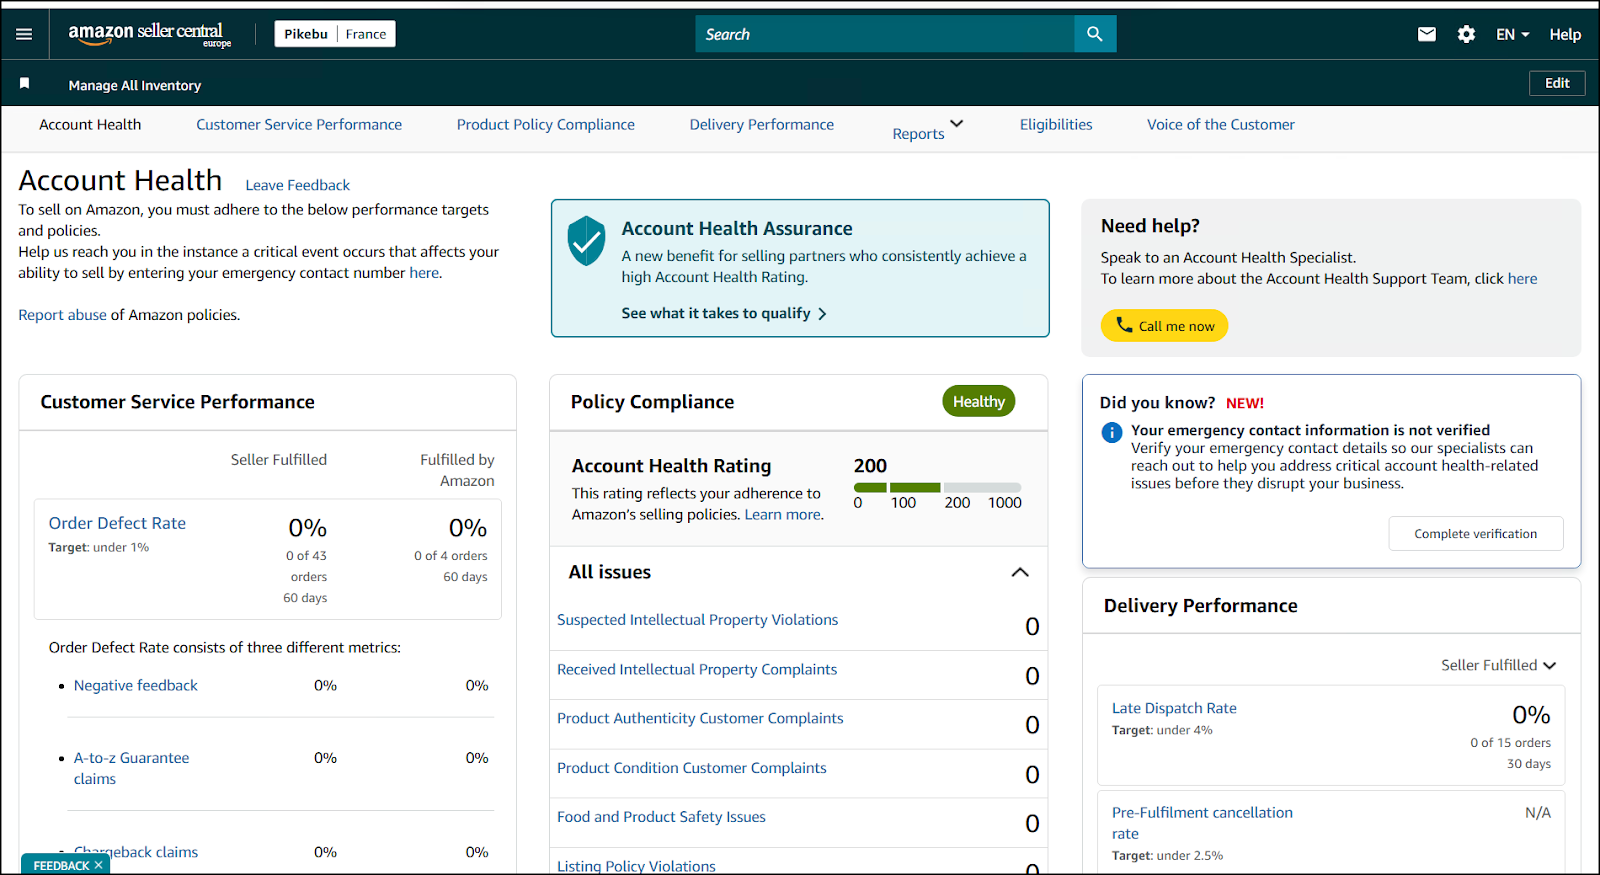Collapse the All issues section
The image size is (1600, 875).
click(x=1020, y=572)
